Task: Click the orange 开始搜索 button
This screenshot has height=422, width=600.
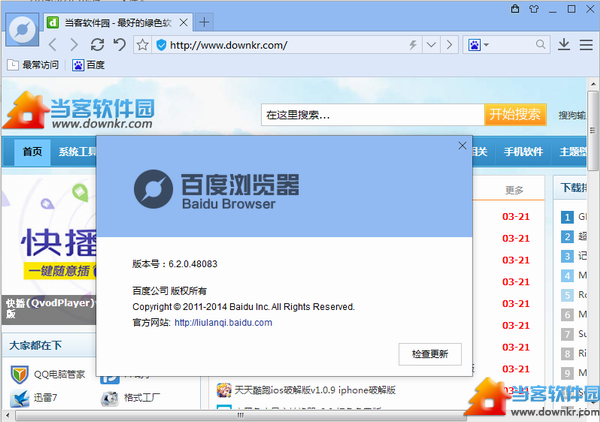Action: (x=515, y=114)
